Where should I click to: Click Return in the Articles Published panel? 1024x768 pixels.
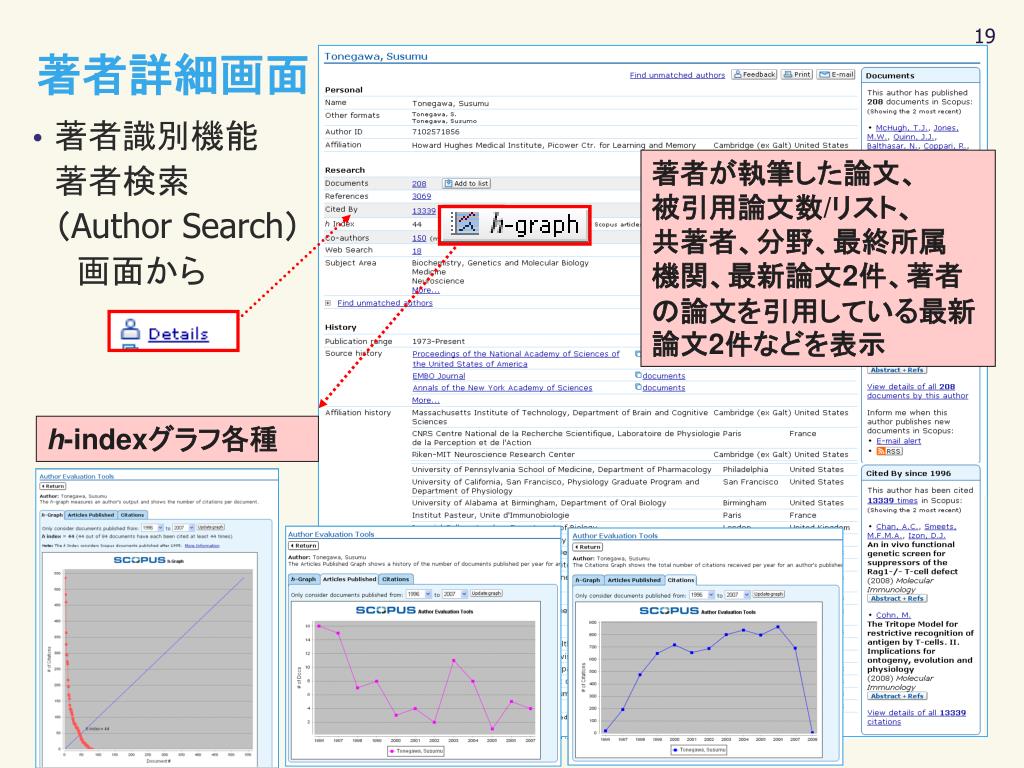click(x=304, y=545)
